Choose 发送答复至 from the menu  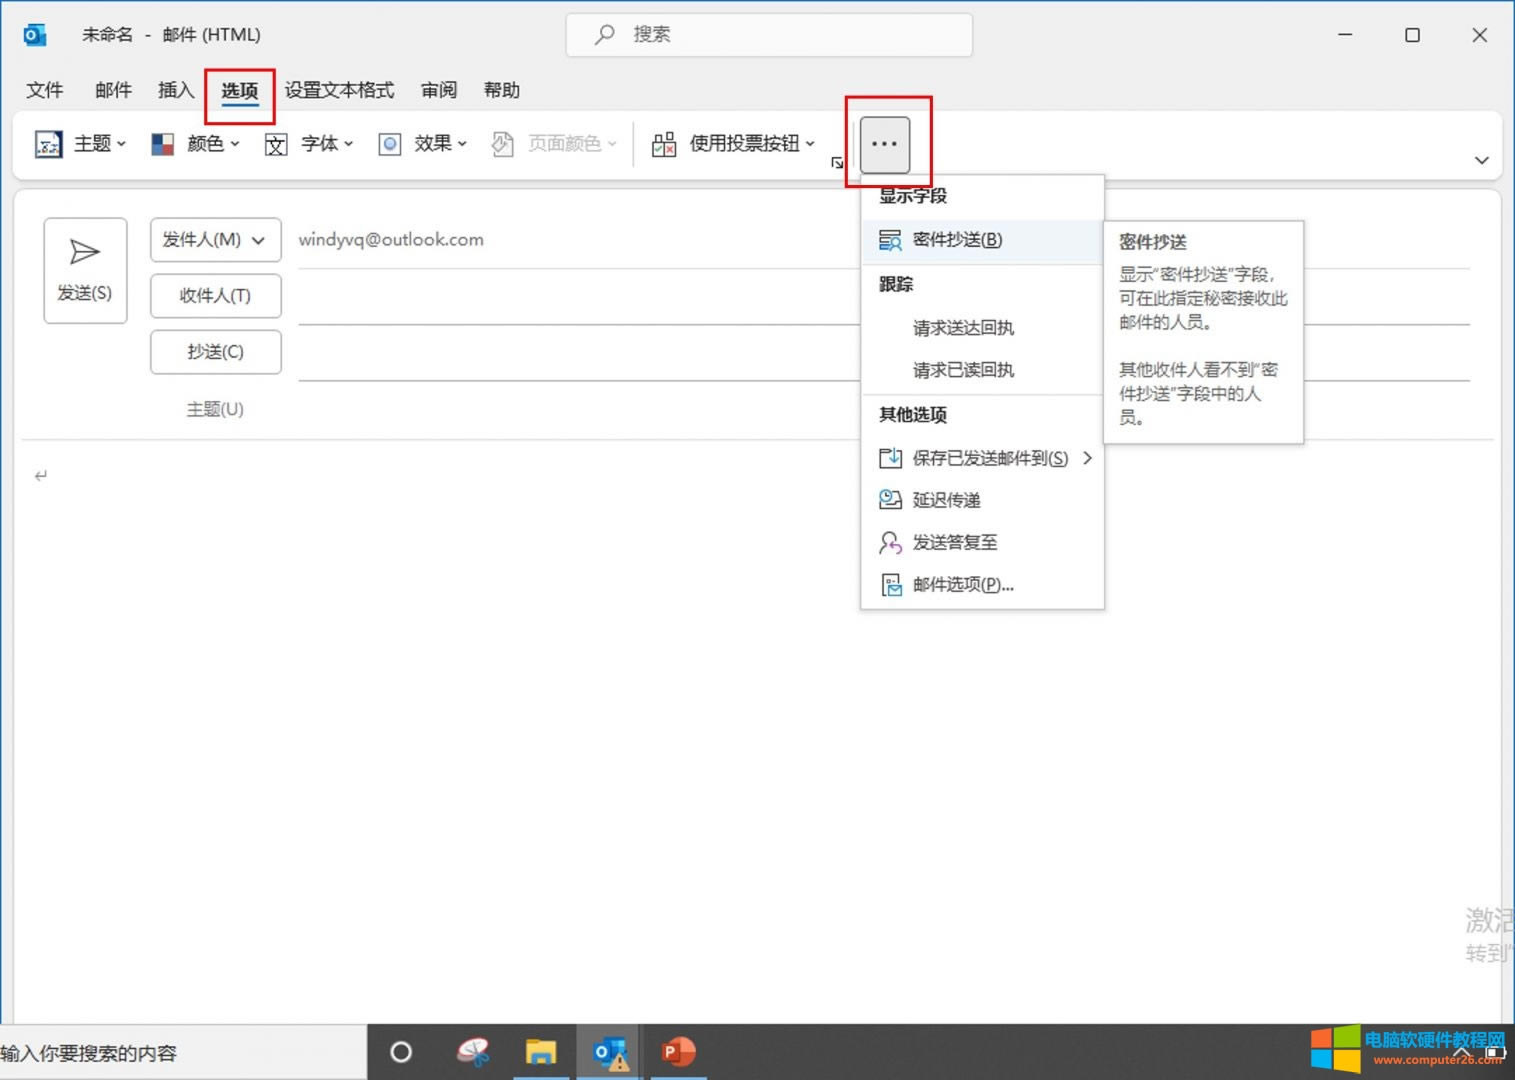pos(982,542)
